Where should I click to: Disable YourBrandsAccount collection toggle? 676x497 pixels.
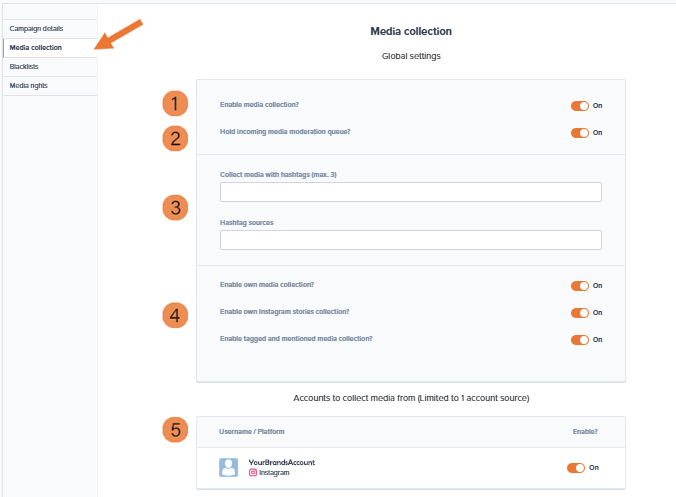[575, 467]
